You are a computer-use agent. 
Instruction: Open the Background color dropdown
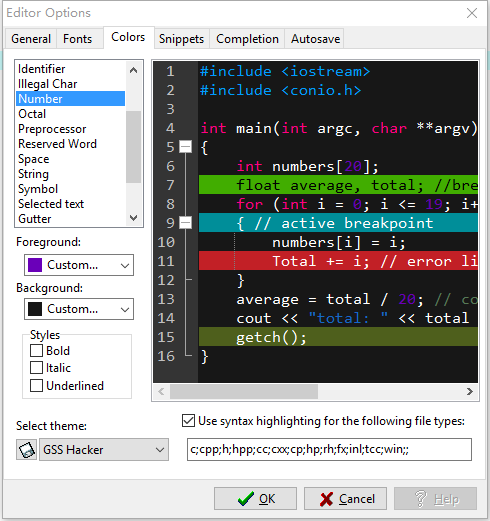click(79, 309)
